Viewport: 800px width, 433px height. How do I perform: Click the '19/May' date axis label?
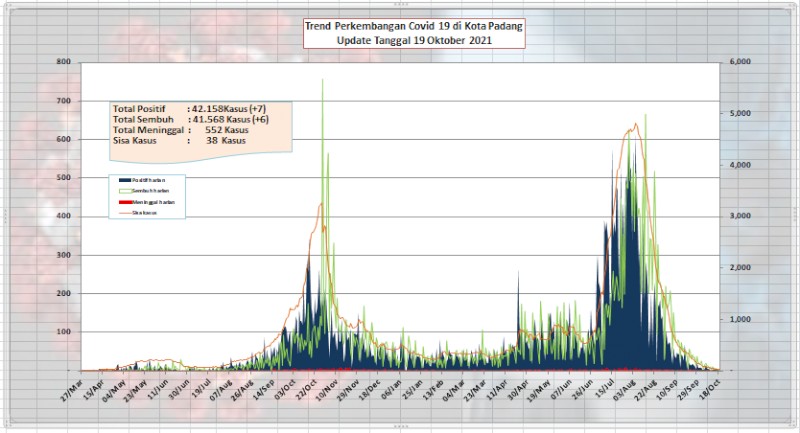[540, 390]
